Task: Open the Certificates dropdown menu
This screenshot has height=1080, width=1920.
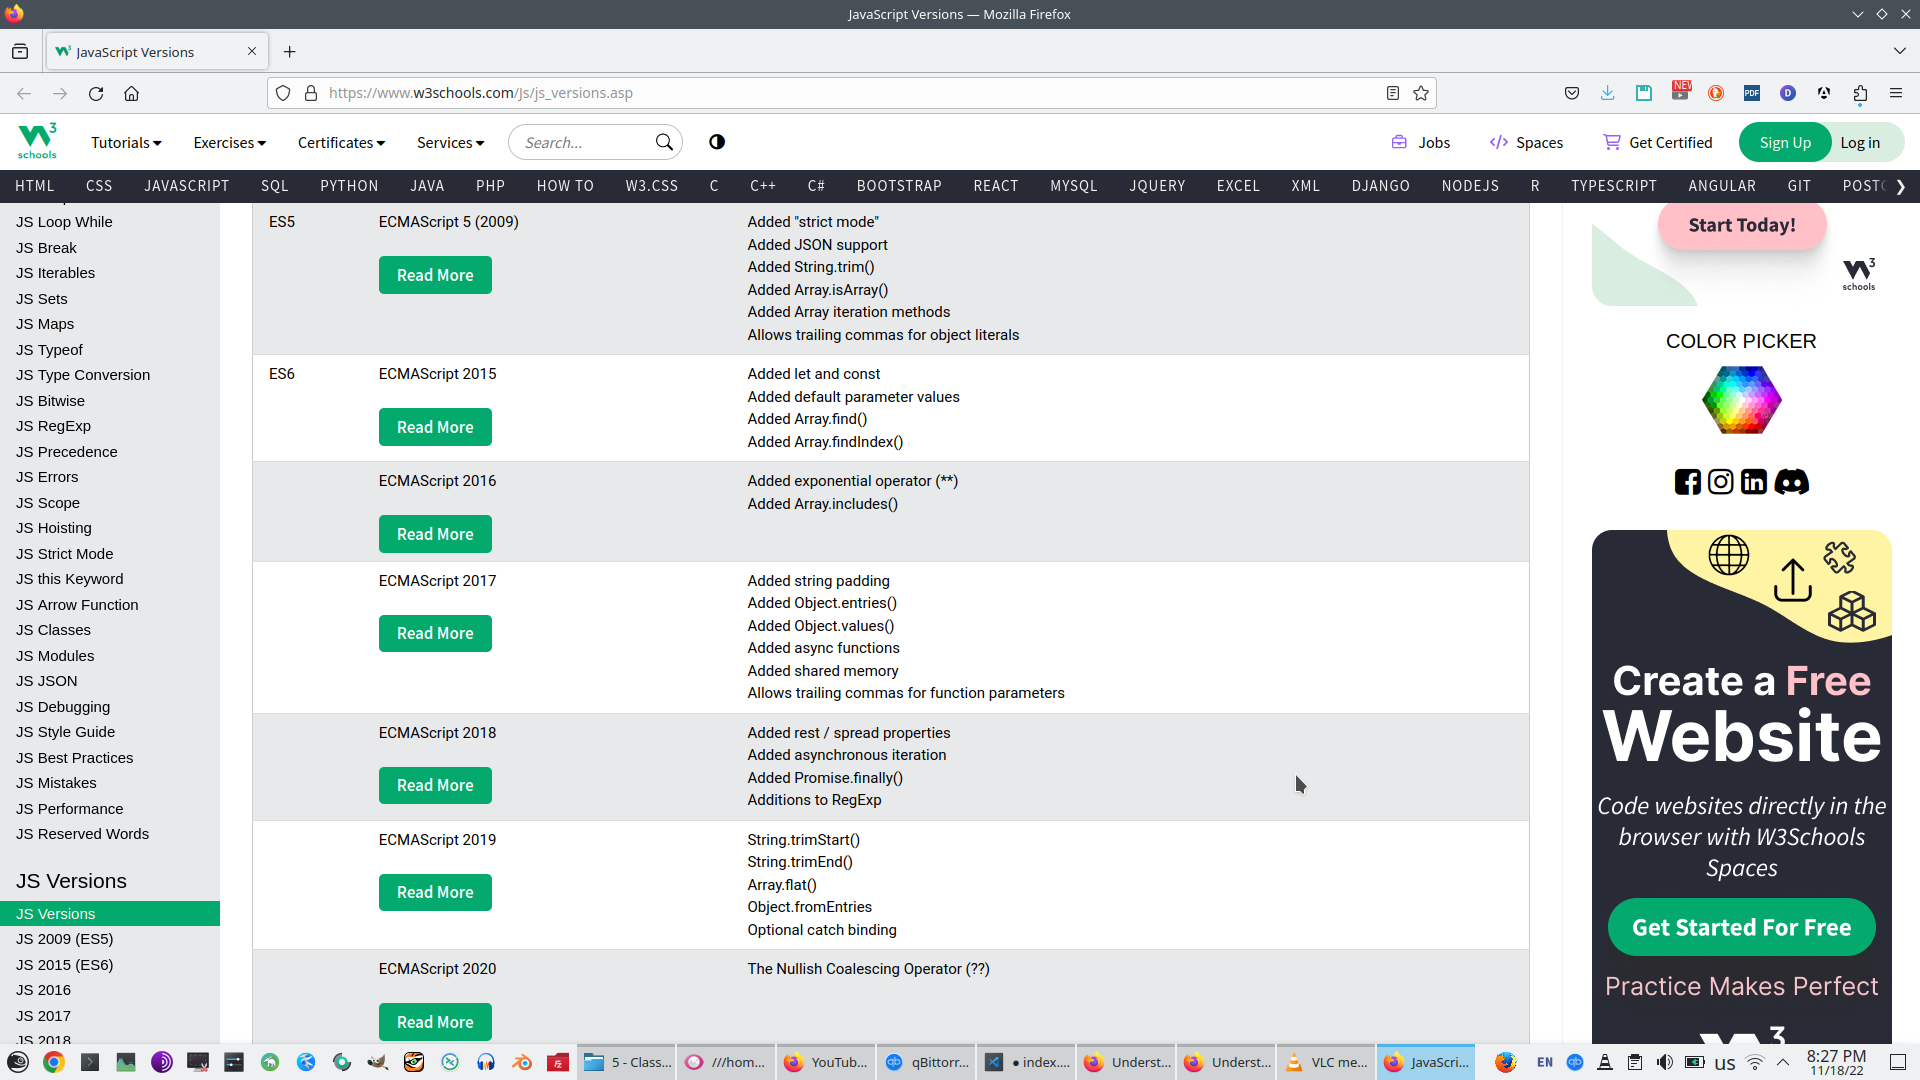Action: click(x=341, y=143)
